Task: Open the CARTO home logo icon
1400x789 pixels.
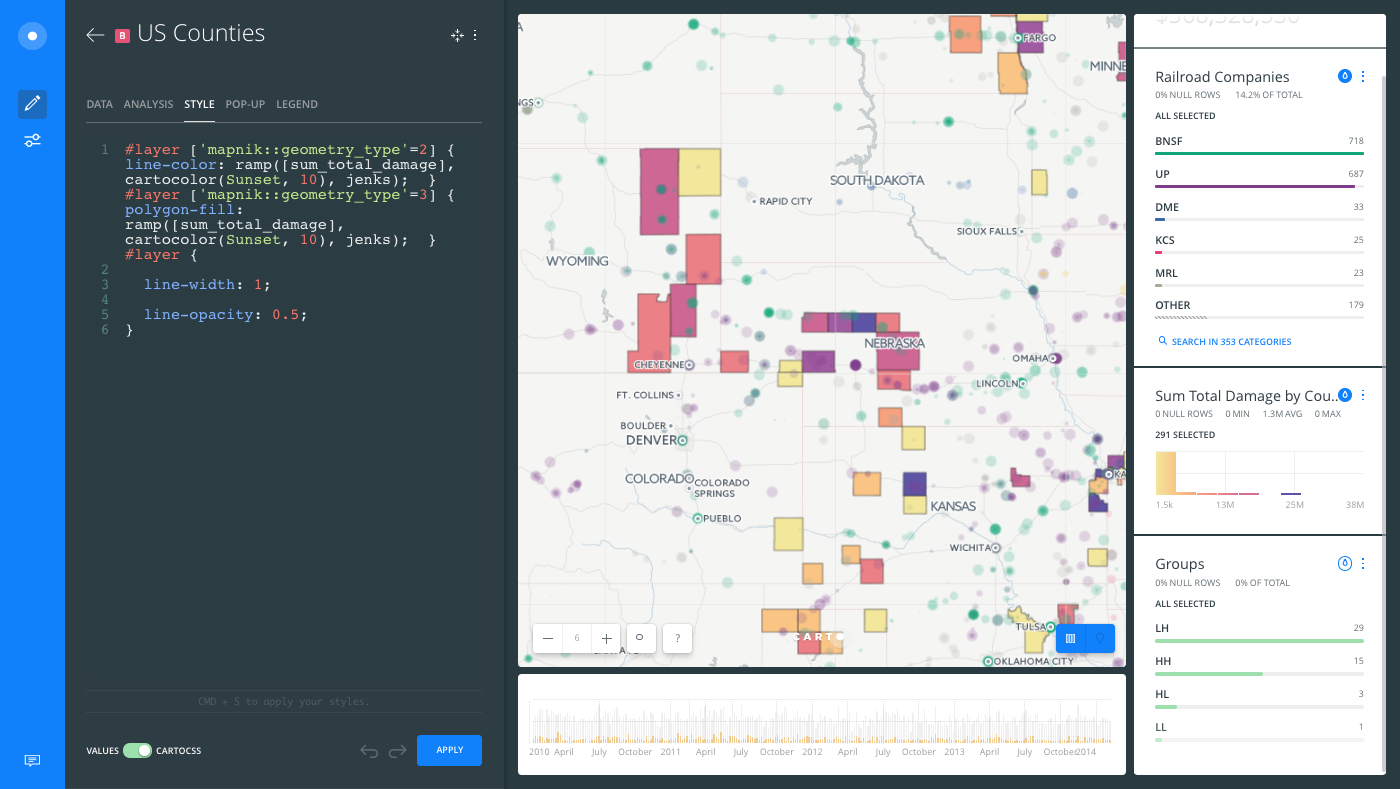Action: click(32, 36)
